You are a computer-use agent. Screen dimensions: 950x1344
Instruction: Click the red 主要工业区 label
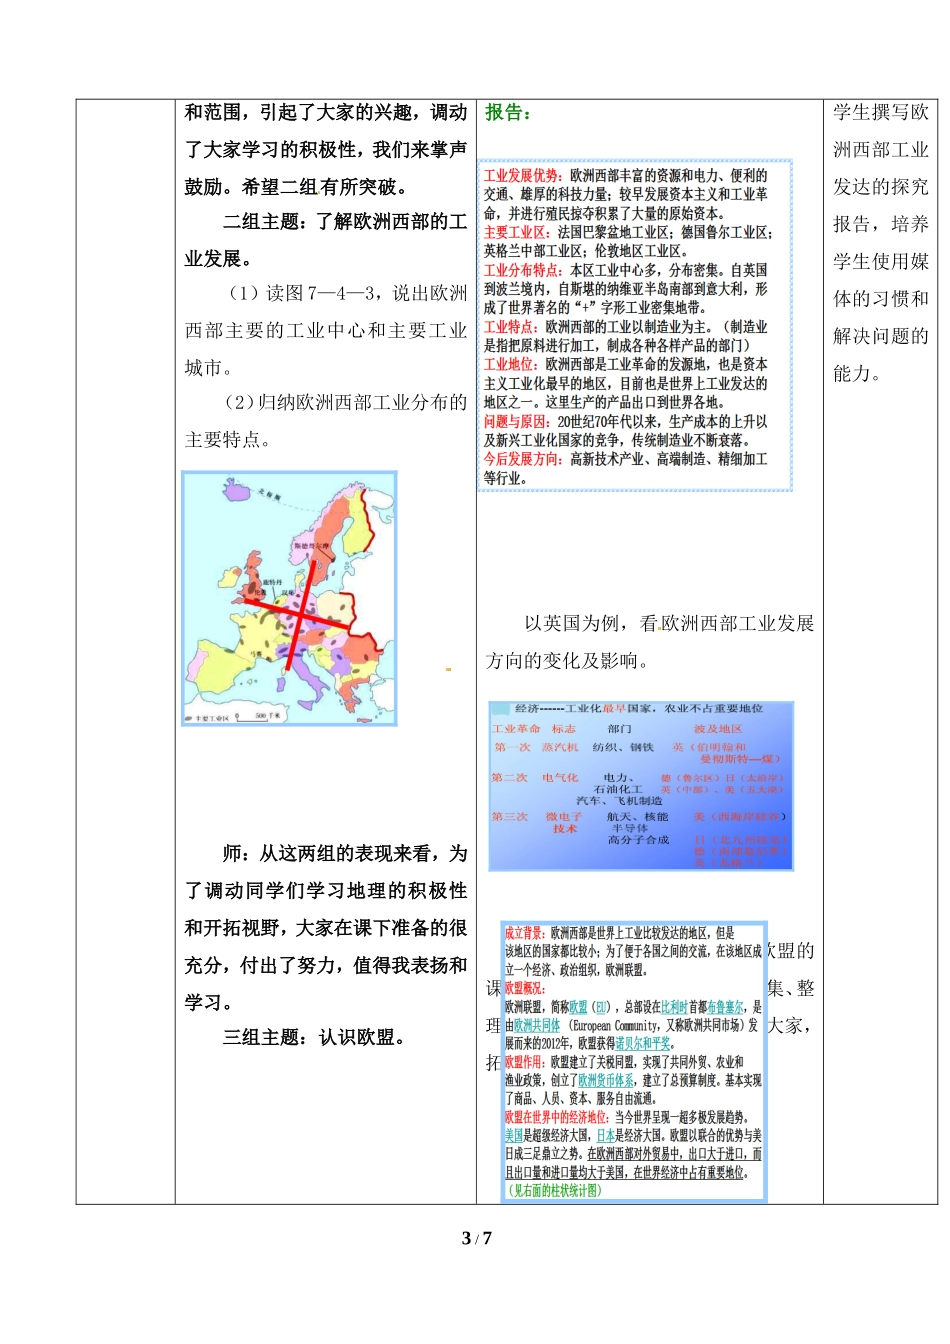pyautogui.click(x=516, y=233)
